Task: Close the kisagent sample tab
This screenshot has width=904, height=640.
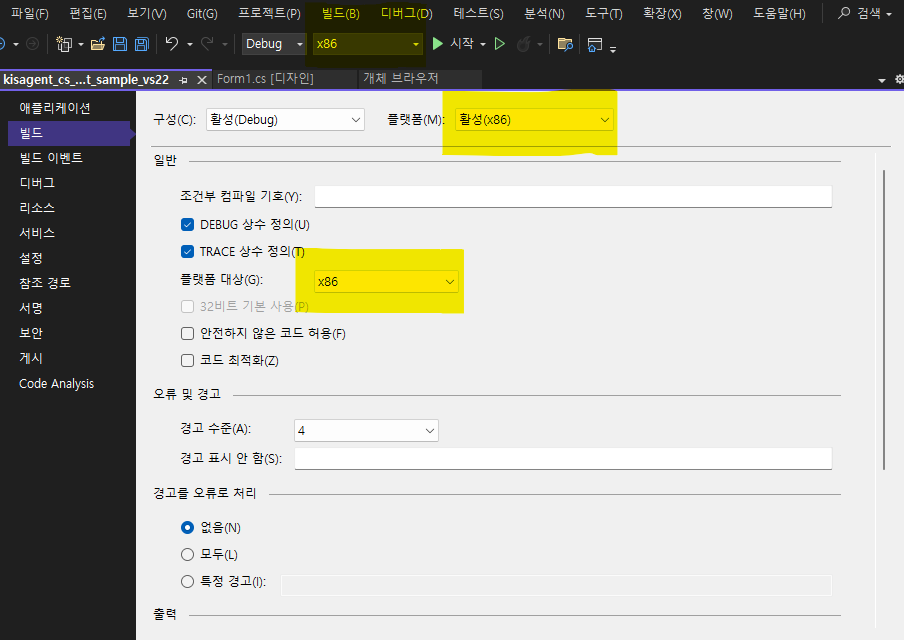Action: (x=202, y=79)
